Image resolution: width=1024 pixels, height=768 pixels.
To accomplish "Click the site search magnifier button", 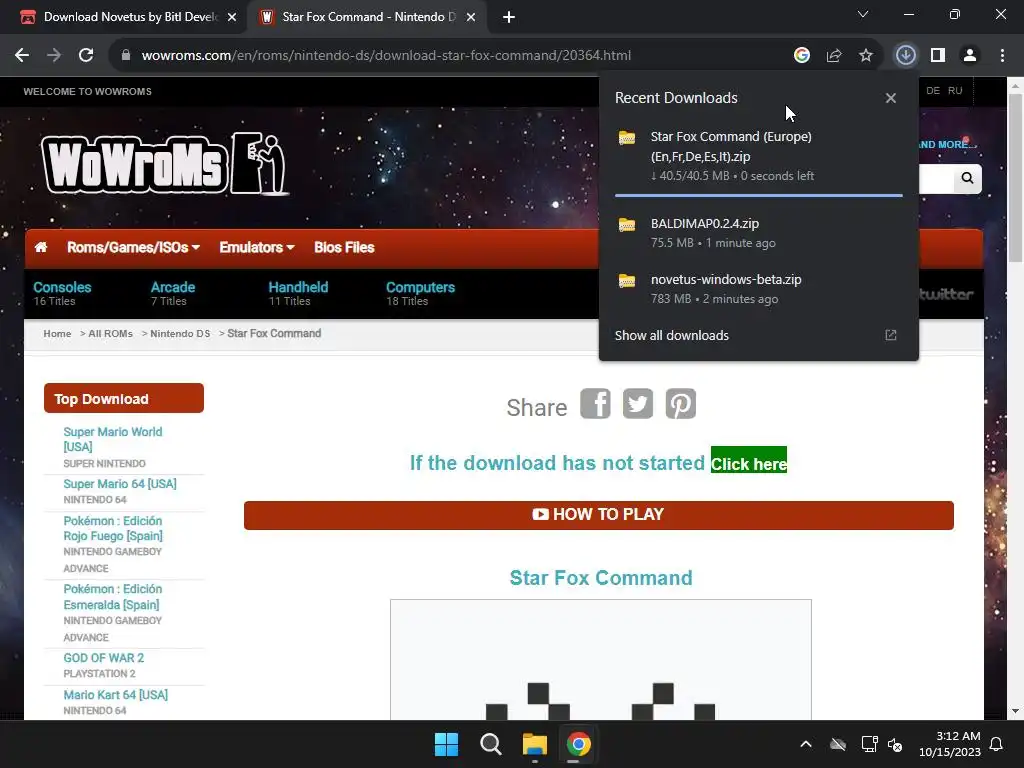I will click(967, 178).
